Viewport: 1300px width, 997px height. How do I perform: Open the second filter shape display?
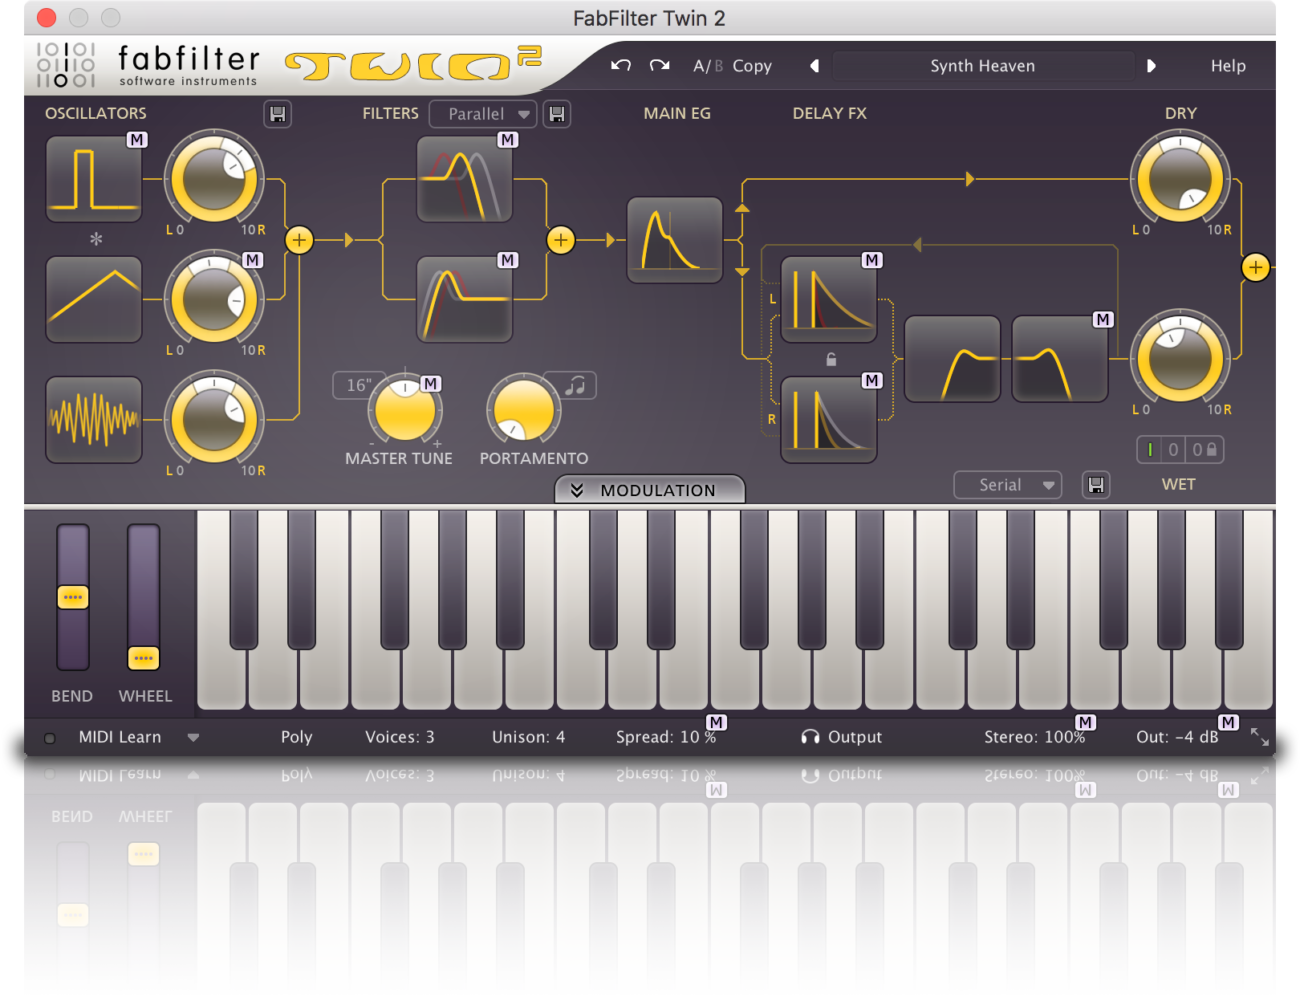coord(465,300)
